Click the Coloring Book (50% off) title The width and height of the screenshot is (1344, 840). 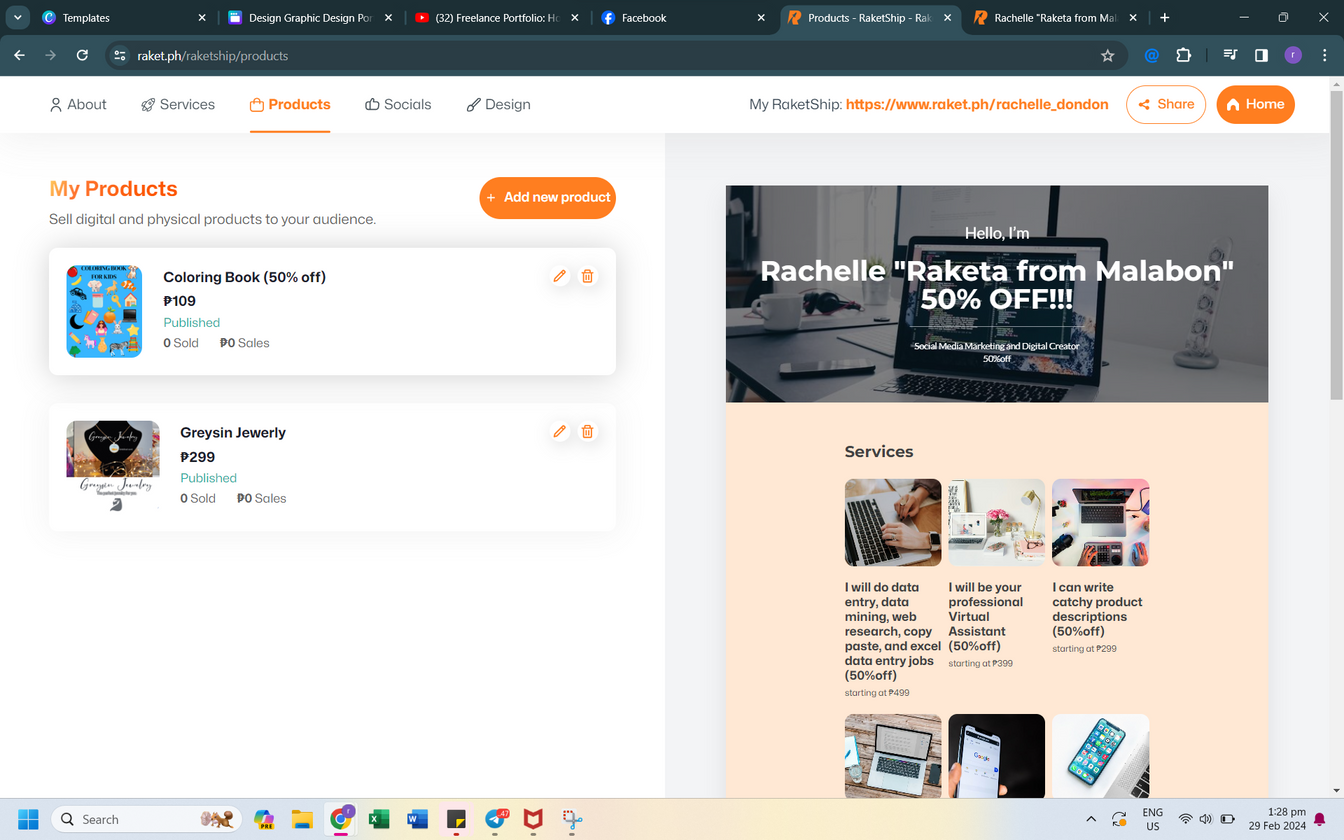(245, 277)
